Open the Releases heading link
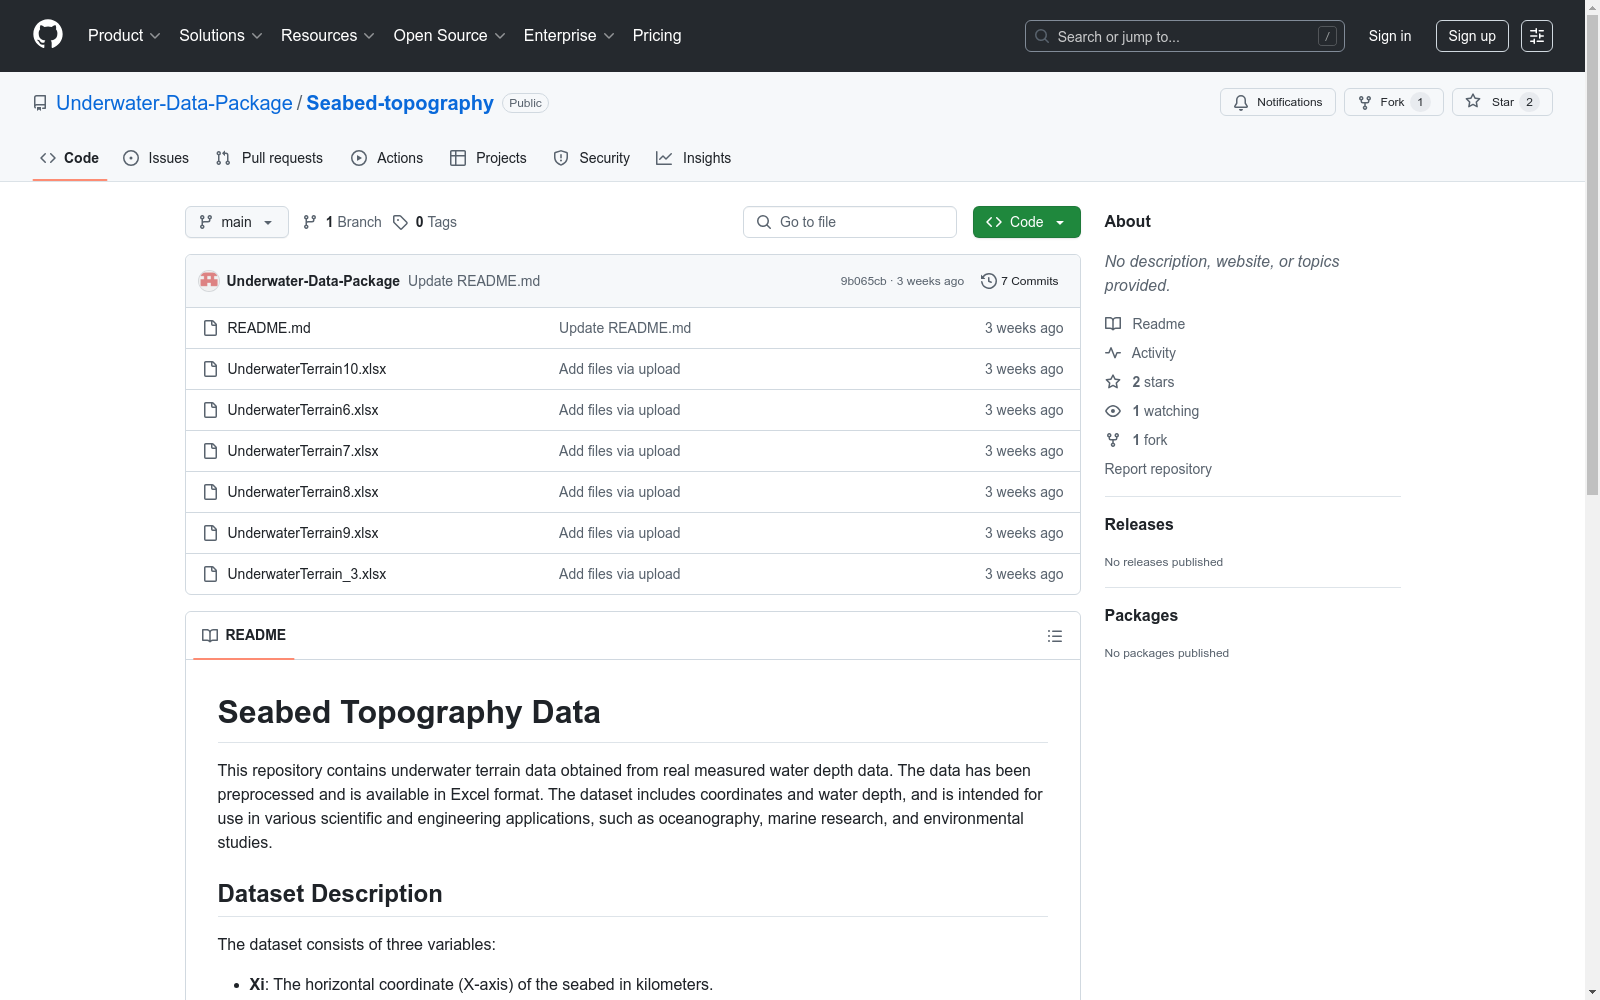The height and width of the screenshot is (1000, 1600). (x=1139, y=524)
